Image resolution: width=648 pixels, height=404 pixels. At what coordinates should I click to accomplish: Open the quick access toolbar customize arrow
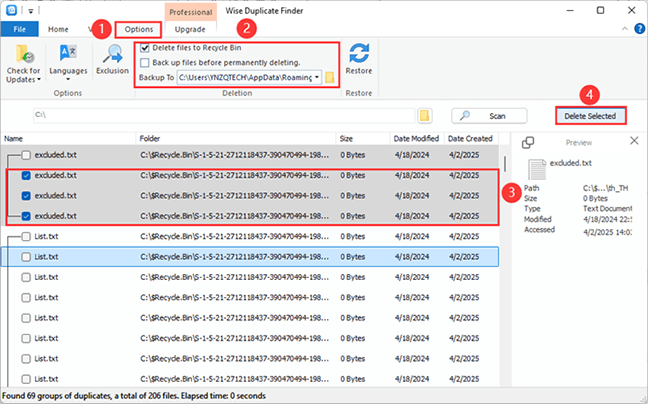point(31,11)
